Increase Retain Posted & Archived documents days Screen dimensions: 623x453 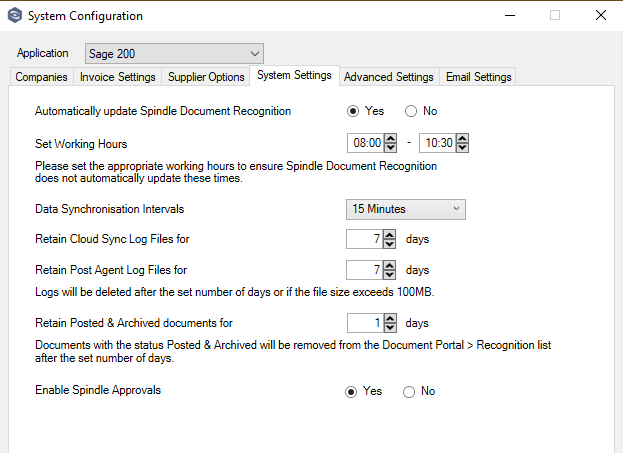pyautogui.click(x=391, y=319)
